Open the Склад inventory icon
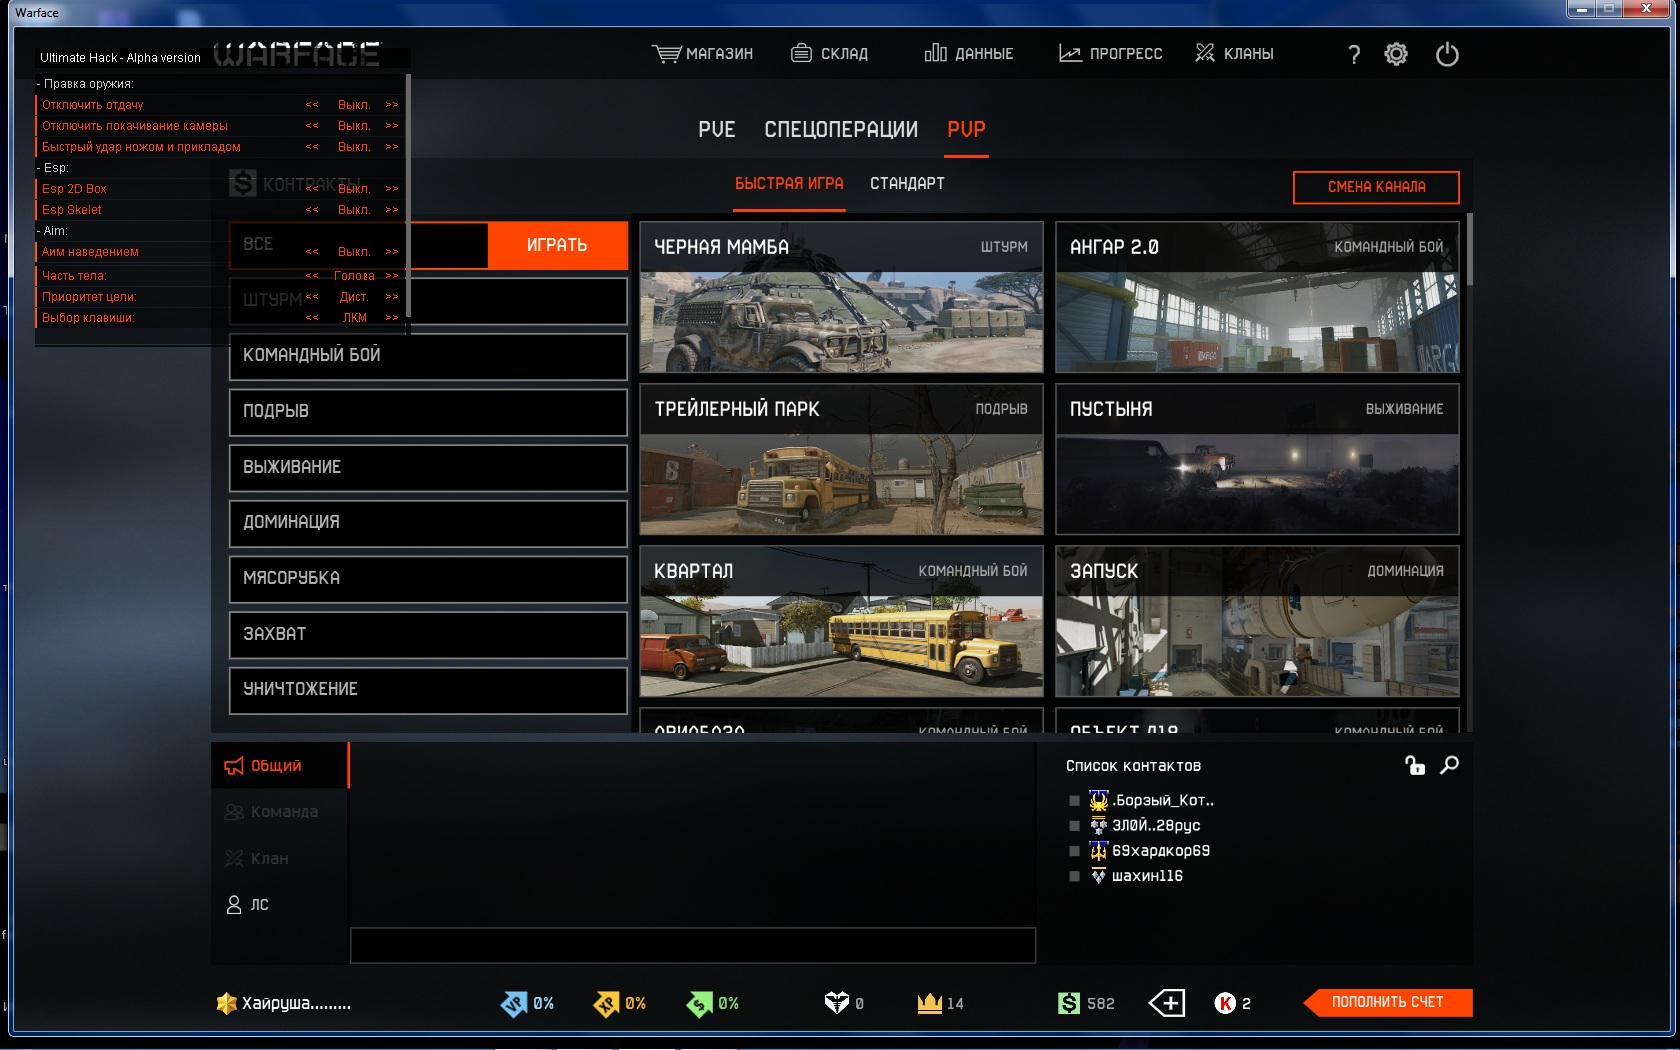The image size is (1680, 1050). (x=801, y=53)
